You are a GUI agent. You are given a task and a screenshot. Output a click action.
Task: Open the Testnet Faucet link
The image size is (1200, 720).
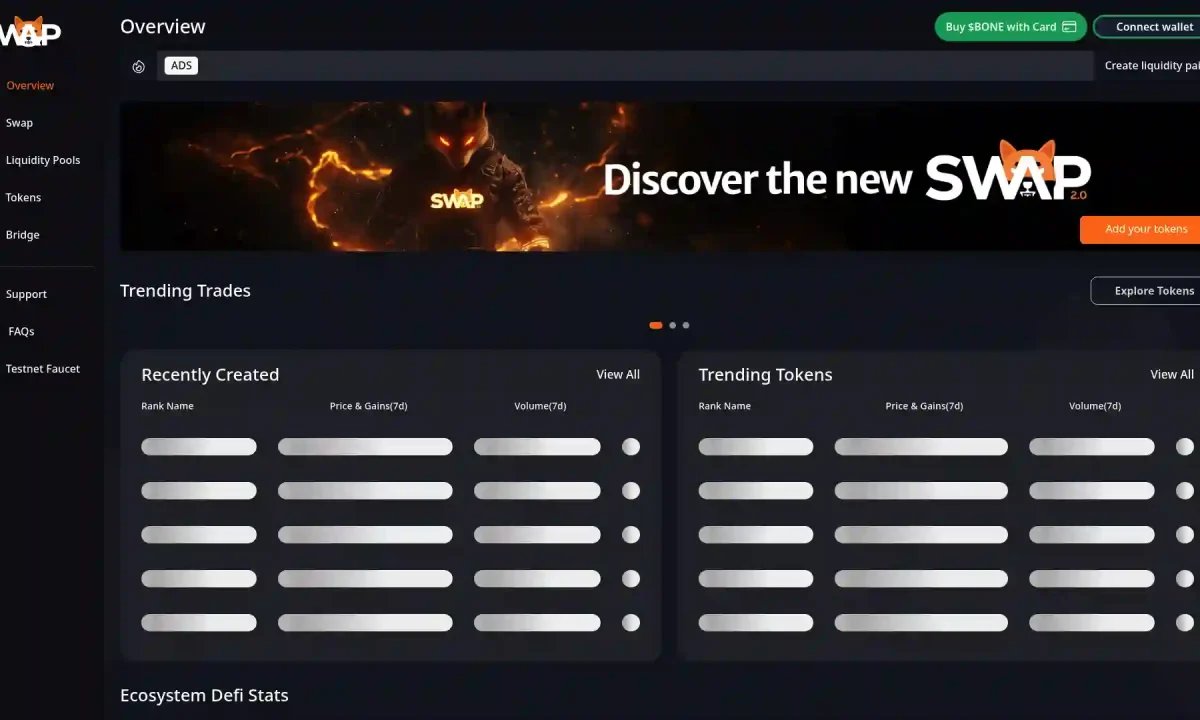tap(43, 369)
